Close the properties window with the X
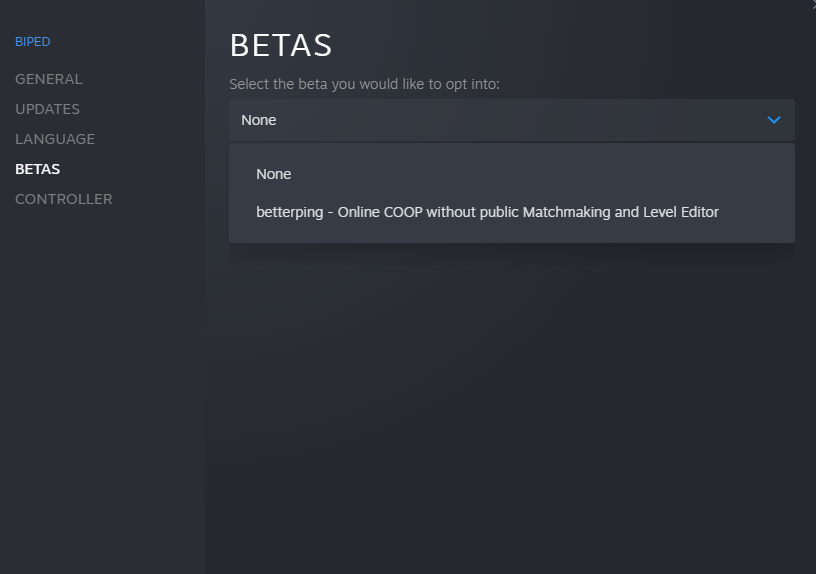This screenshot has height=574, width=816. (812, 4)
